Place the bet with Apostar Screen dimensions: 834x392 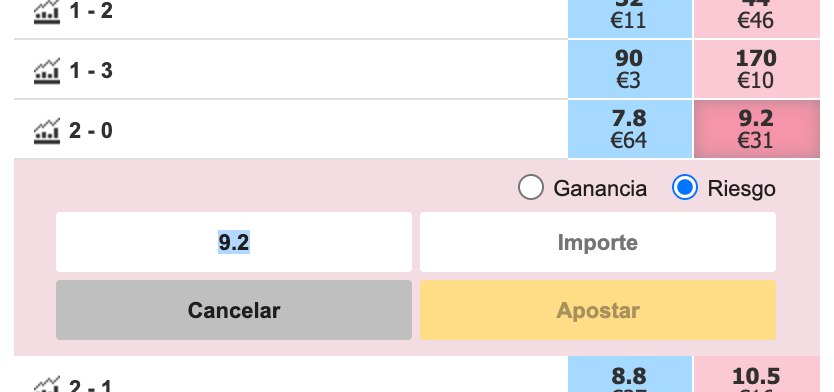click(x=597, y=310)
